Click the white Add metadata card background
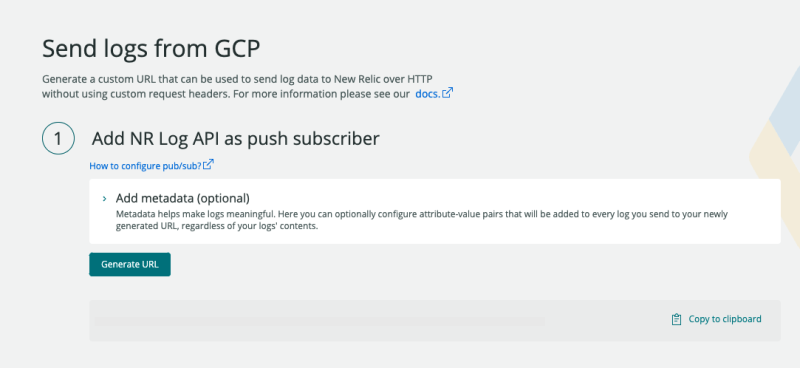 coord(435,211)
